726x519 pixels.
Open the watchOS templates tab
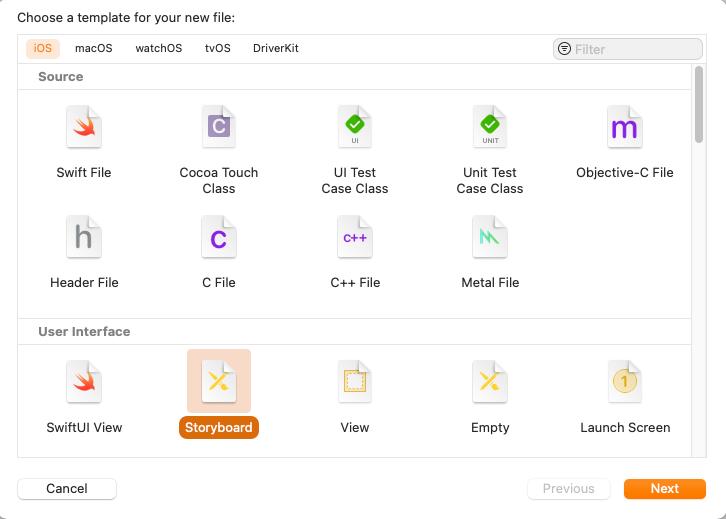coord(159,48)
